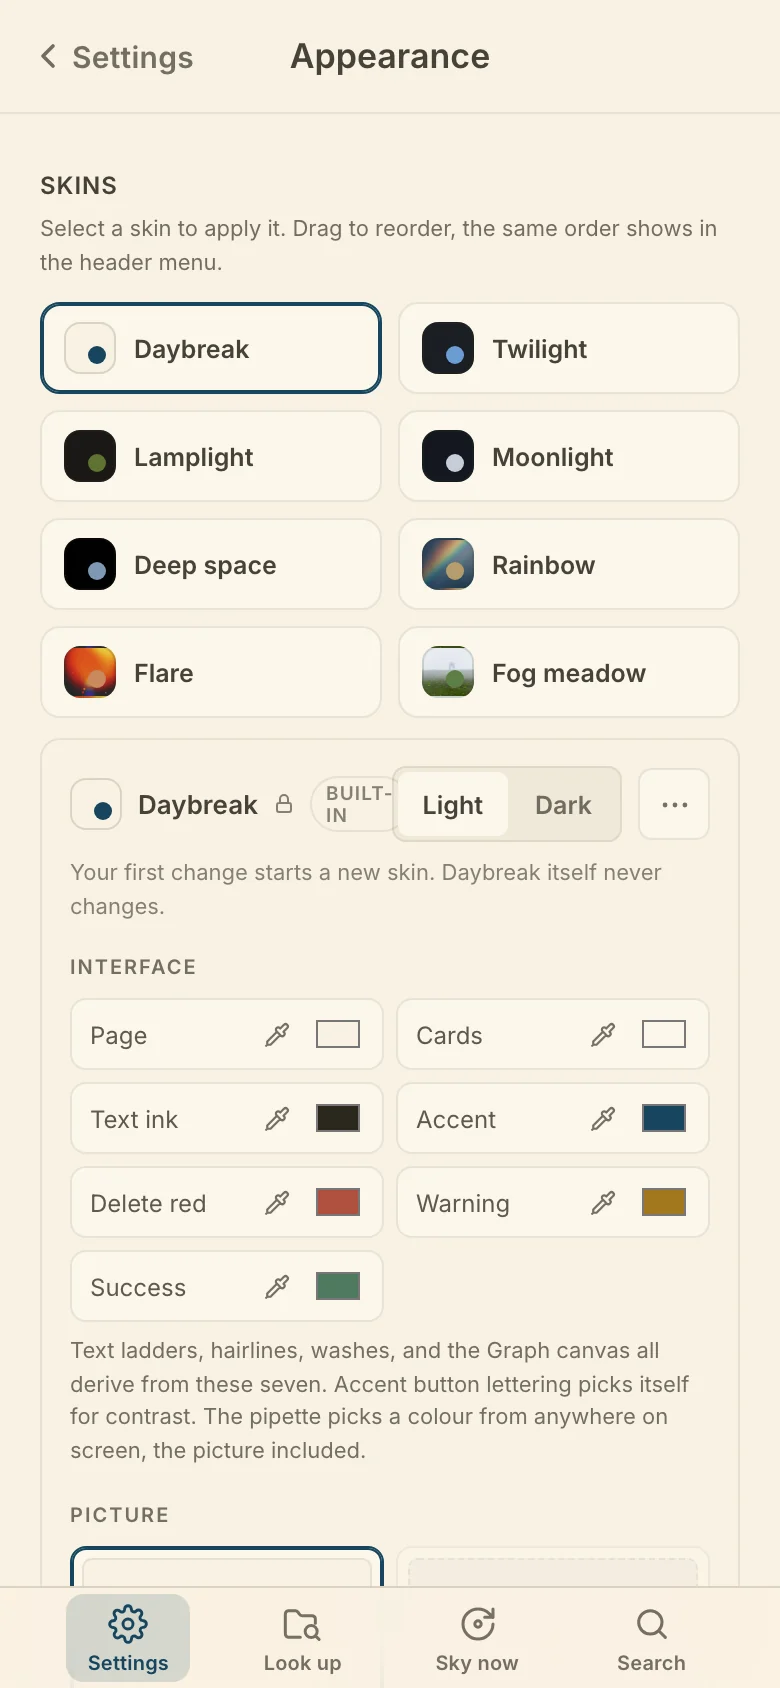Pick Page colour with the pipette
Screen dimensions: 780x1688
(277, 1035)
